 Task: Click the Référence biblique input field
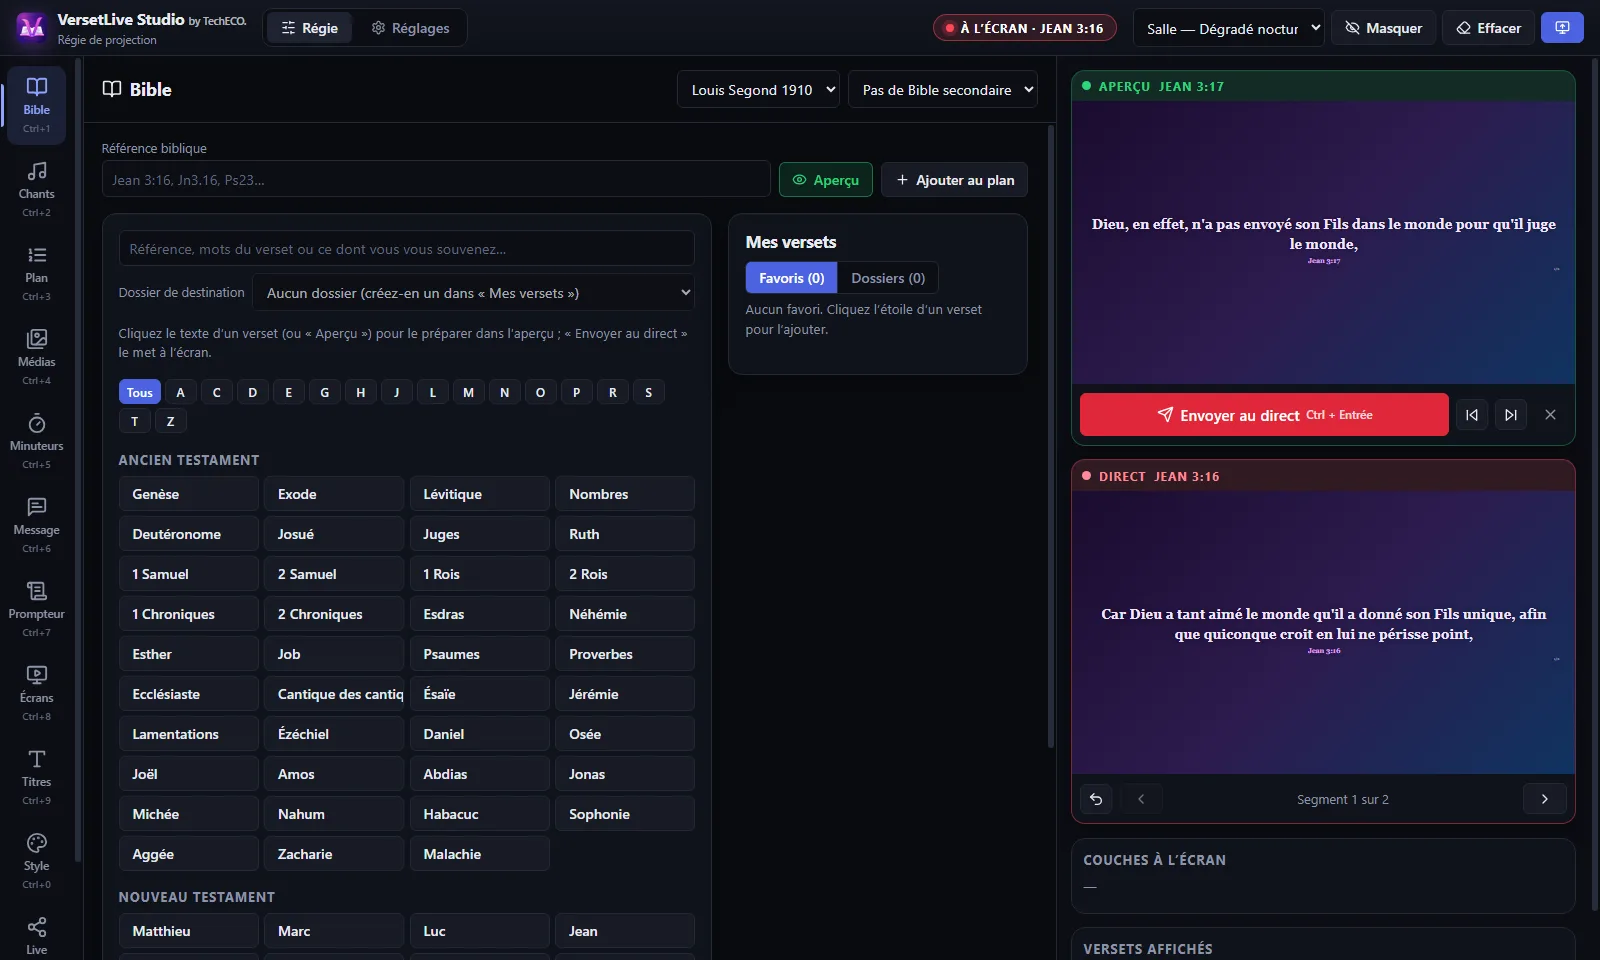point(436,180)
